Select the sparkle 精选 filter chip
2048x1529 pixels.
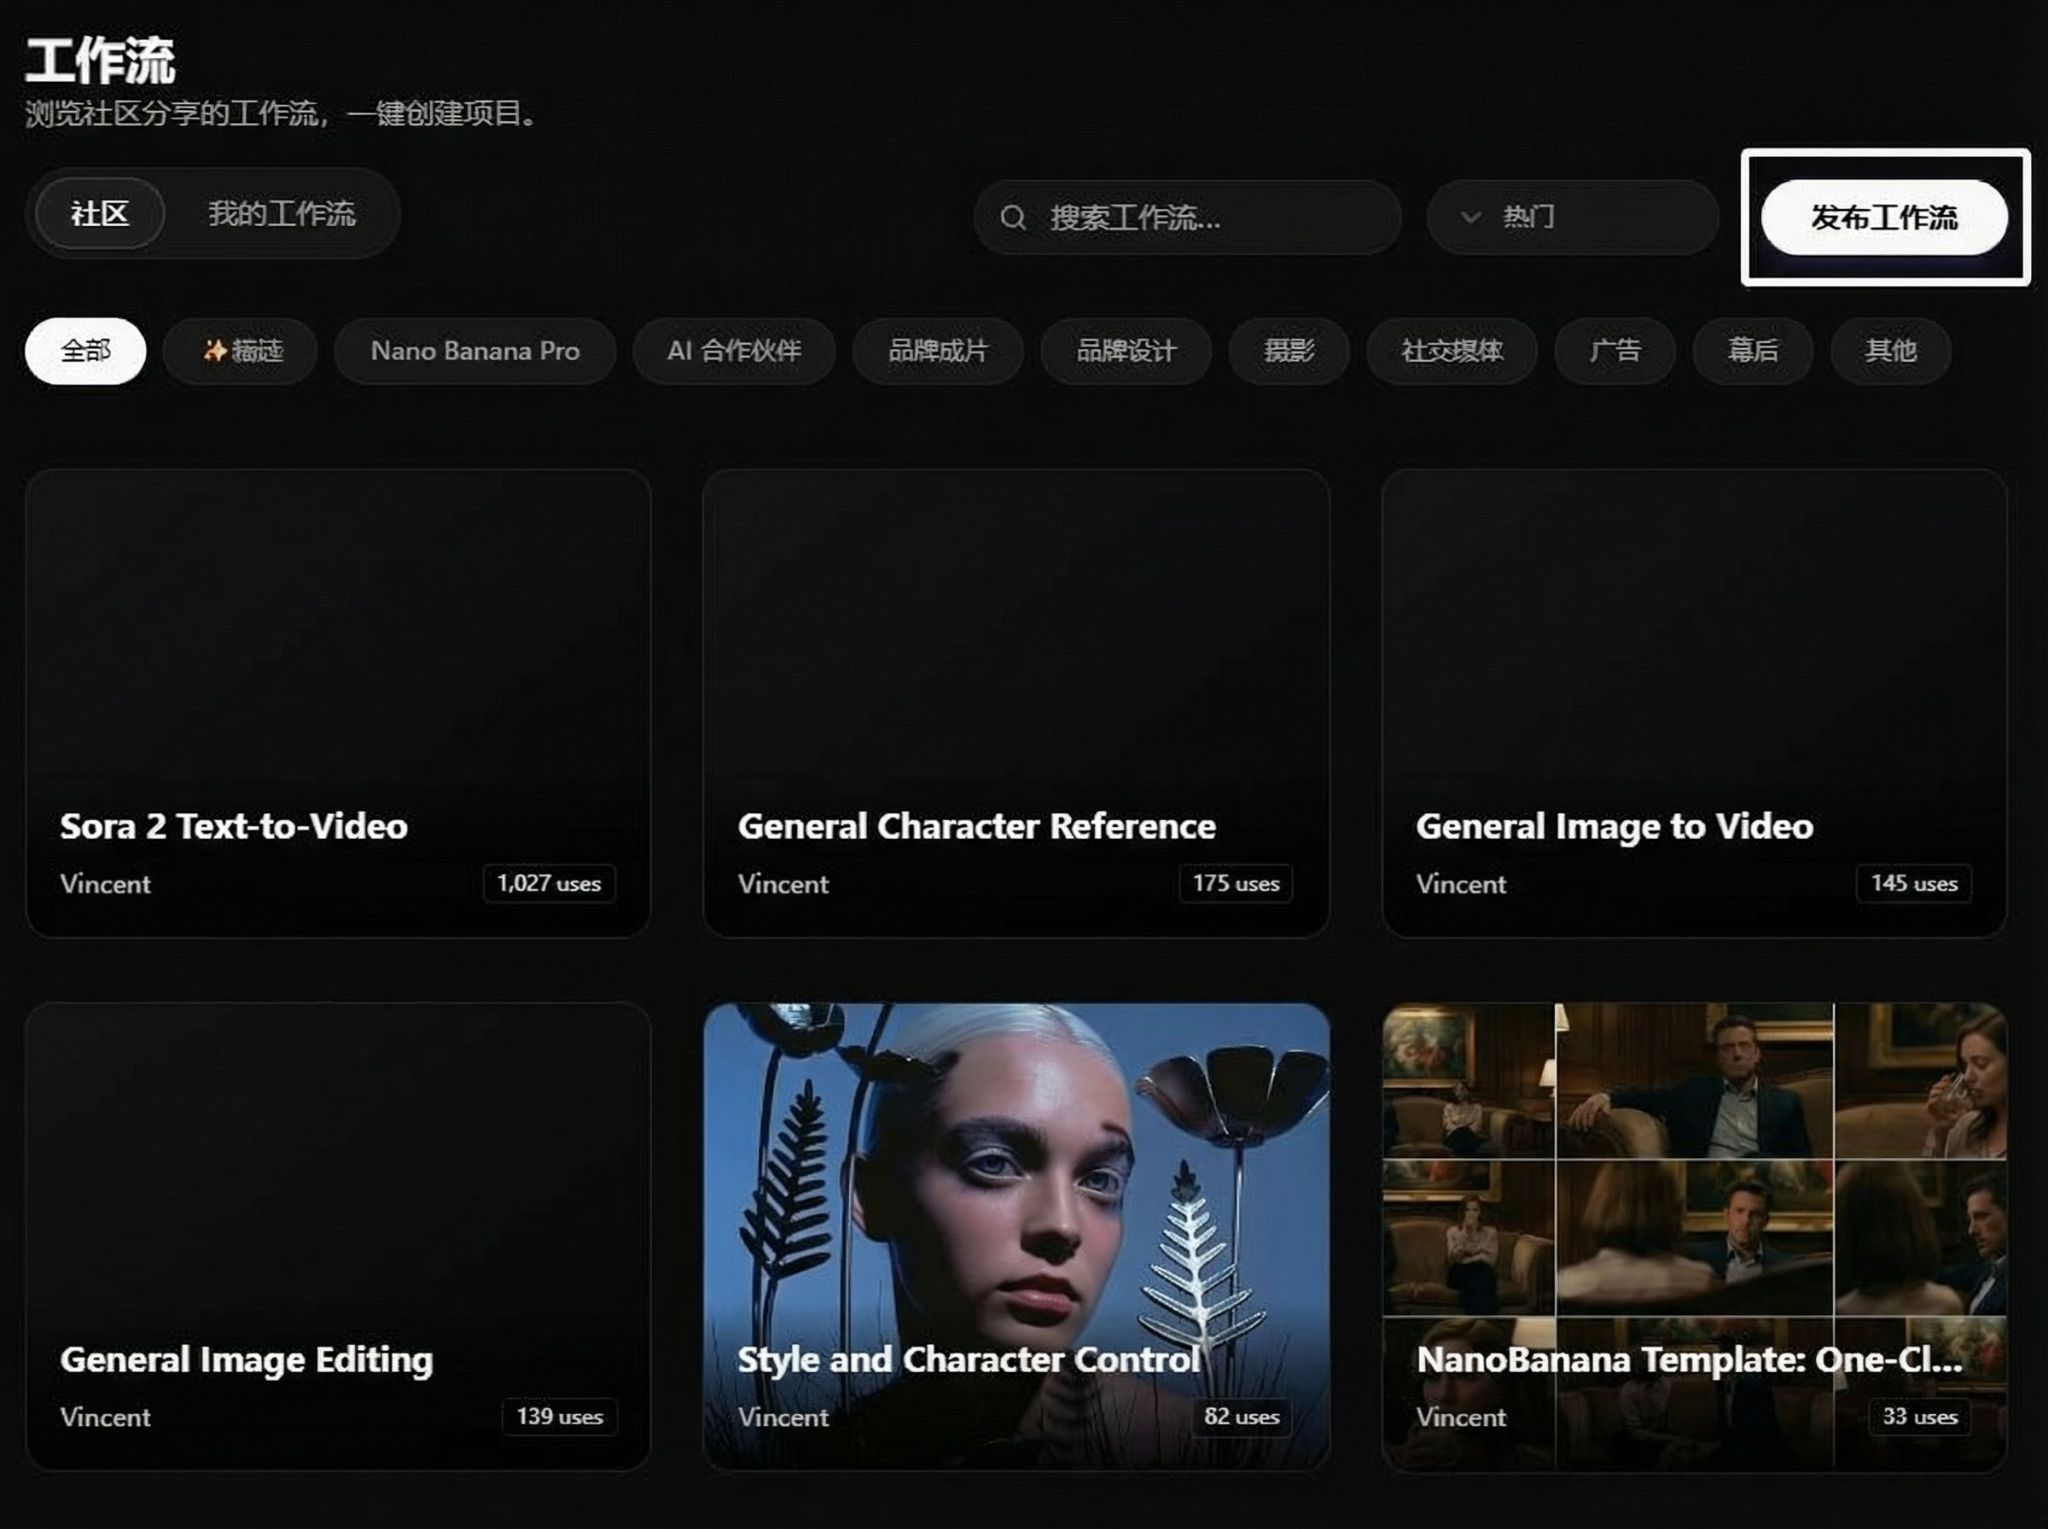241,351
